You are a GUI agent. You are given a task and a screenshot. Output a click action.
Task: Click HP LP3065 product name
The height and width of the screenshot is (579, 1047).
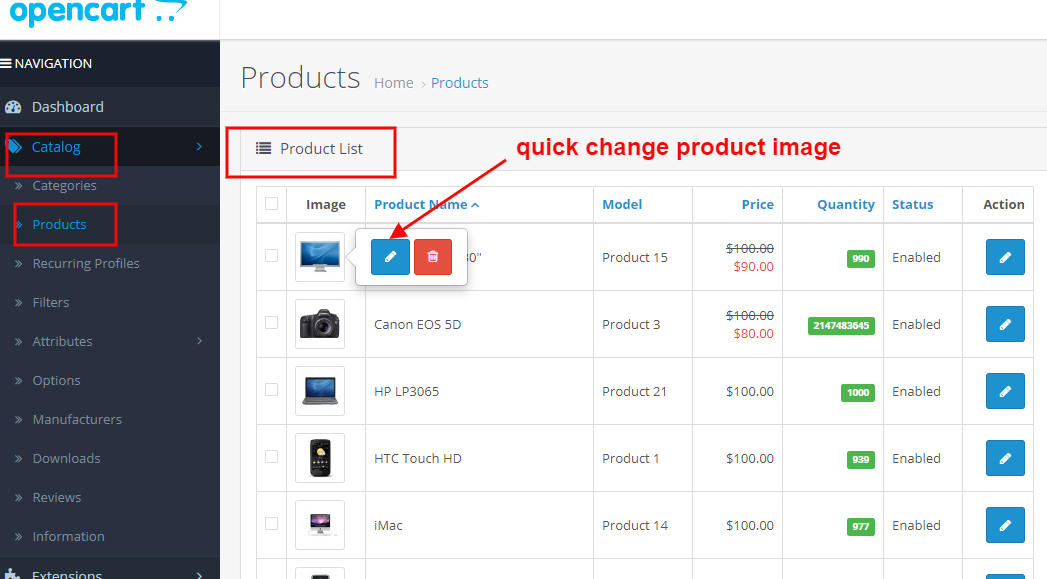coord(407,391)
